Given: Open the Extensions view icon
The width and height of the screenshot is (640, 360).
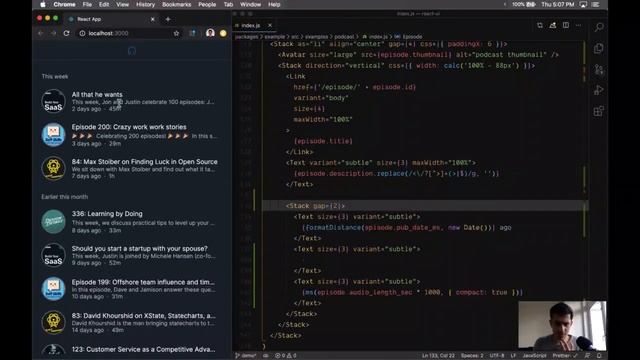Looking at the screenshot, I should click(599, 111).
